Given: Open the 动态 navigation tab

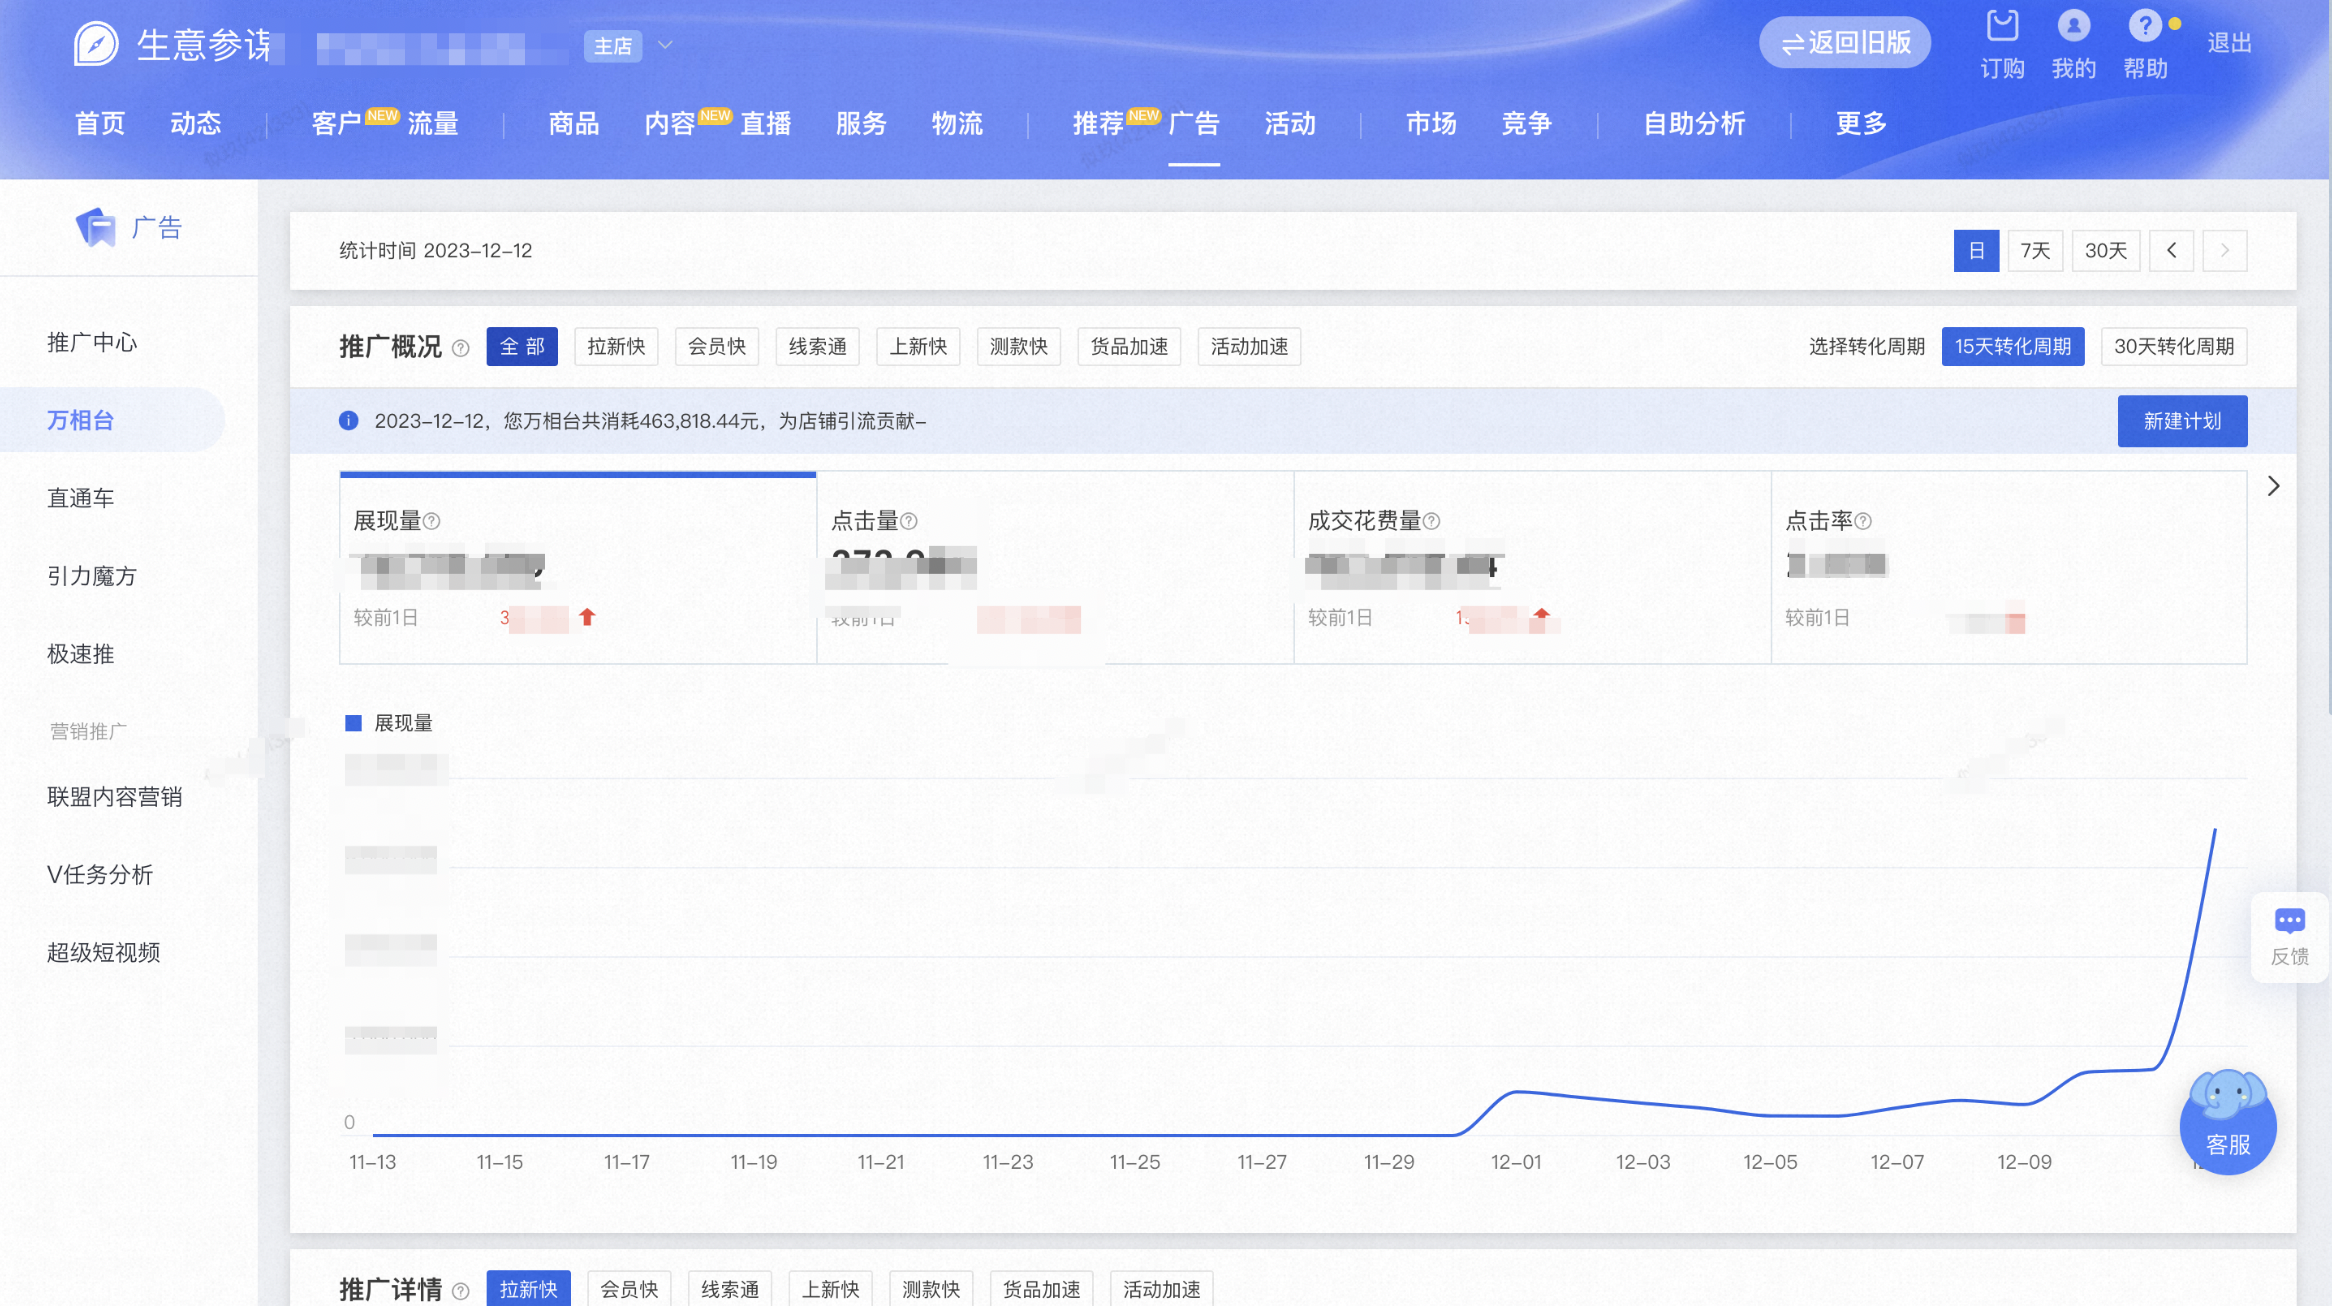Looking at the screenshot, I should (196, 123).
